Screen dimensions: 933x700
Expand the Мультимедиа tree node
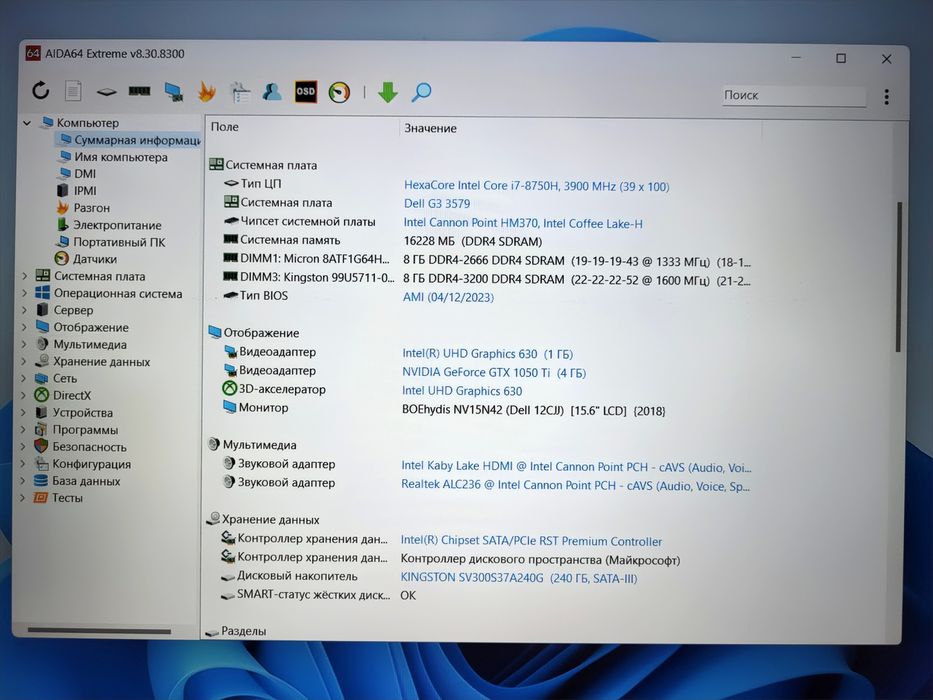tap(24, 344)
